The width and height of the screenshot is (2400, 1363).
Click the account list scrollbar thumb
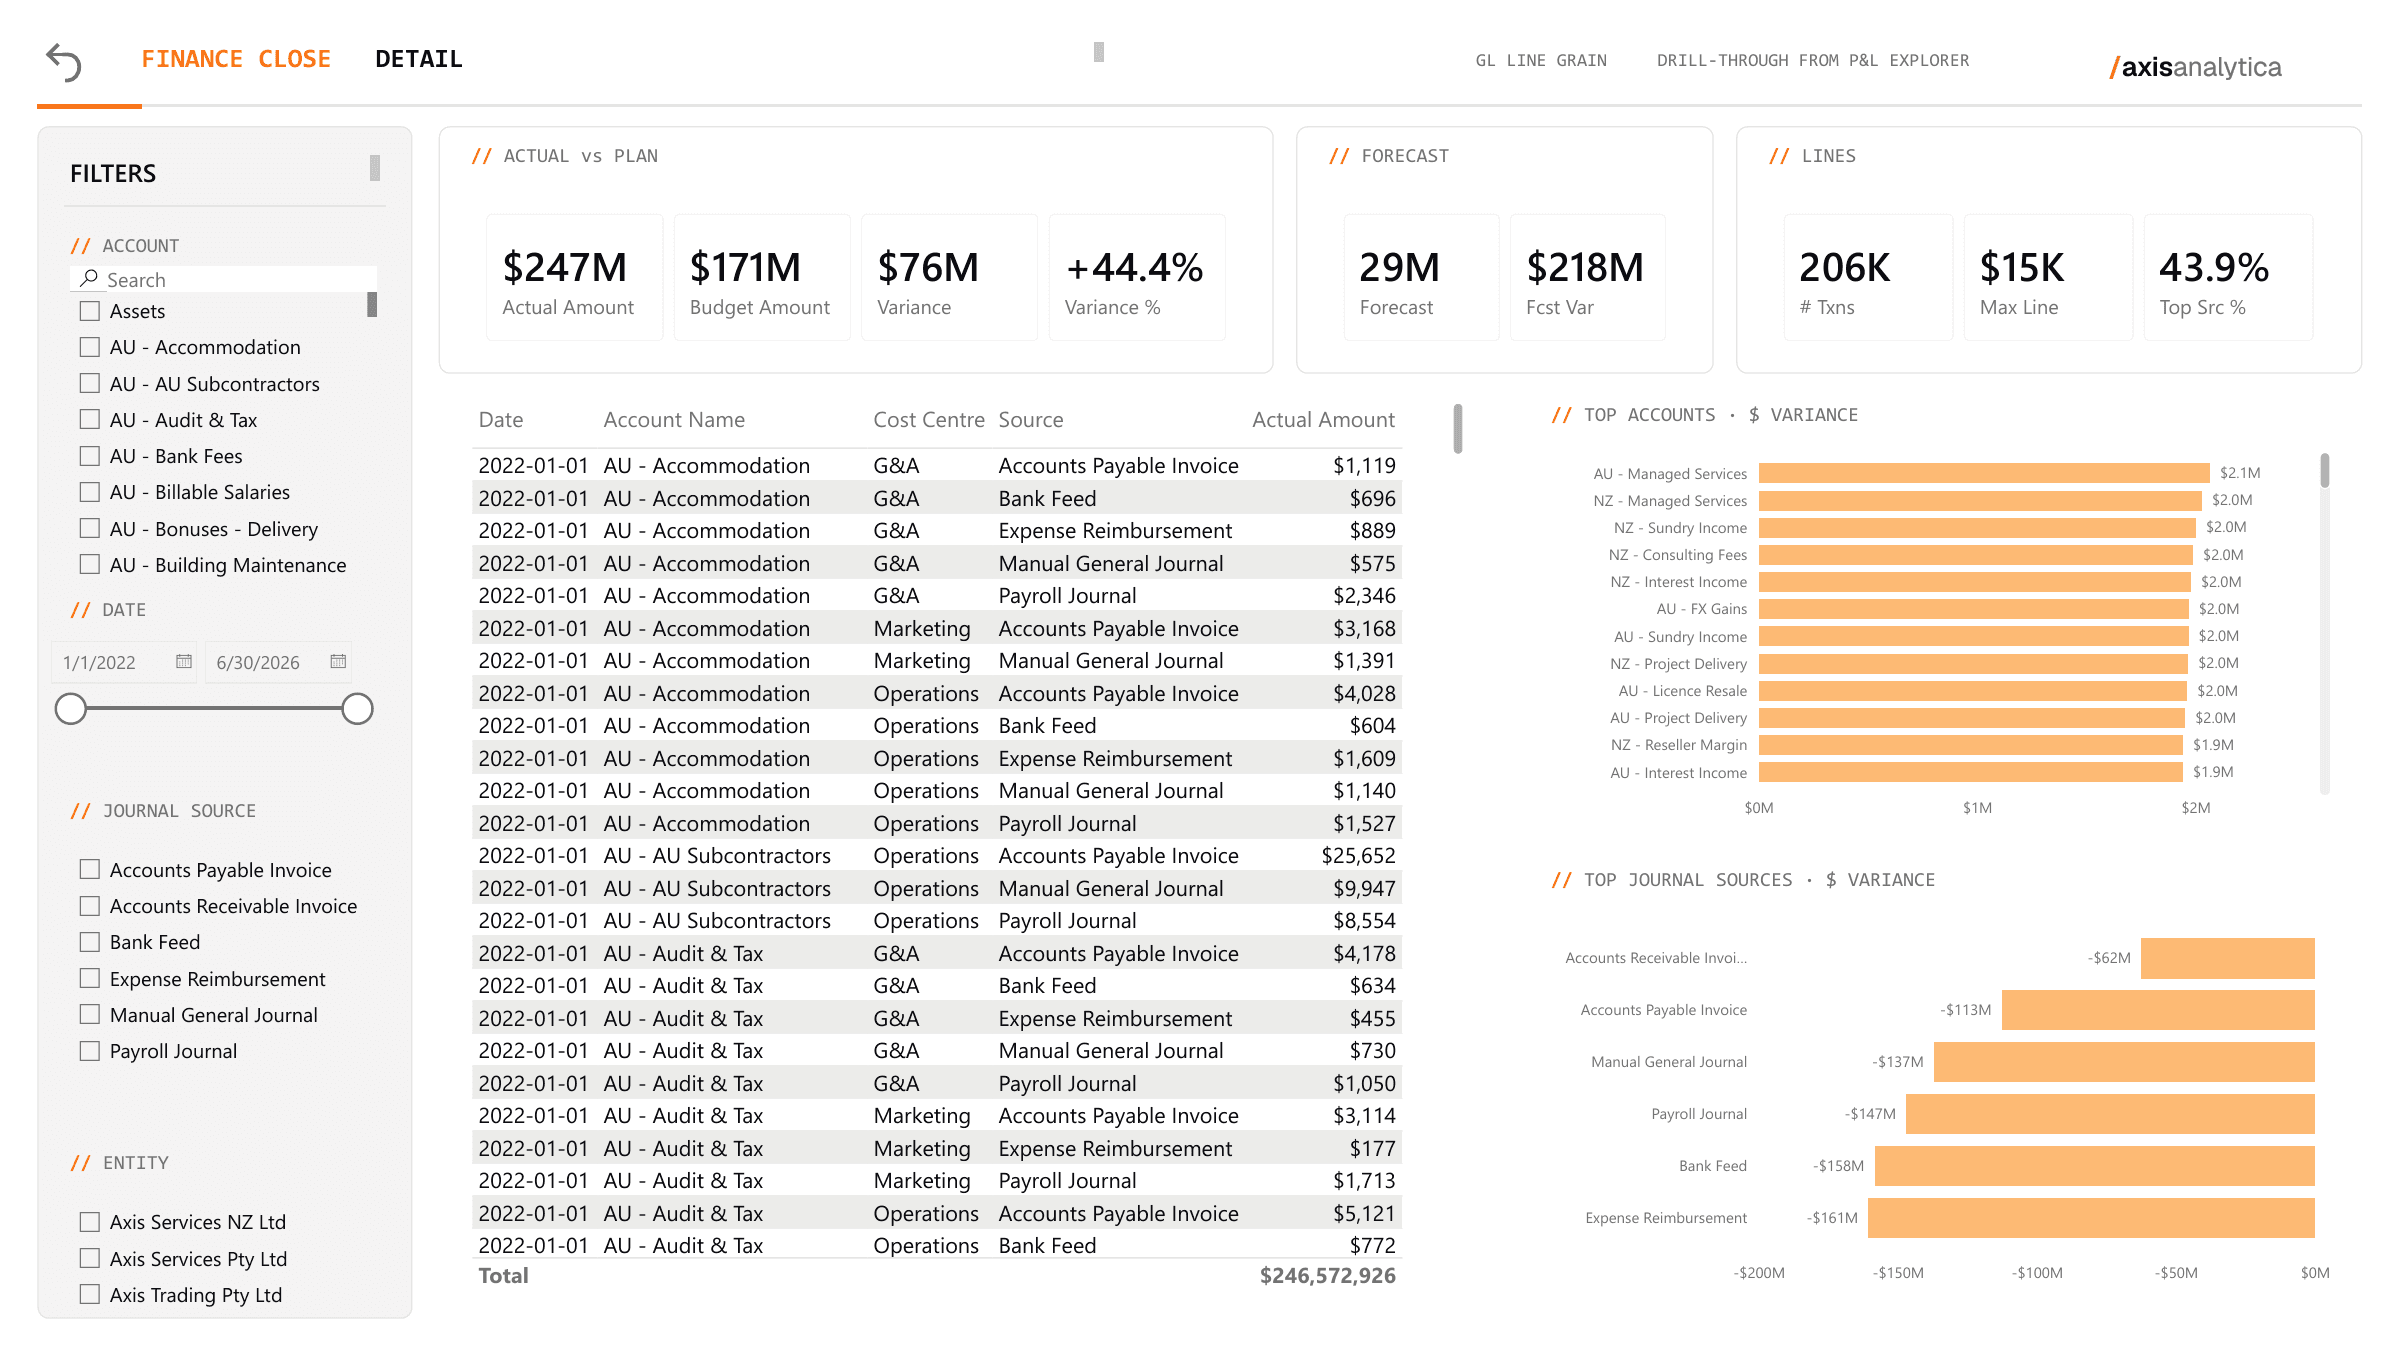coord(372,304)
